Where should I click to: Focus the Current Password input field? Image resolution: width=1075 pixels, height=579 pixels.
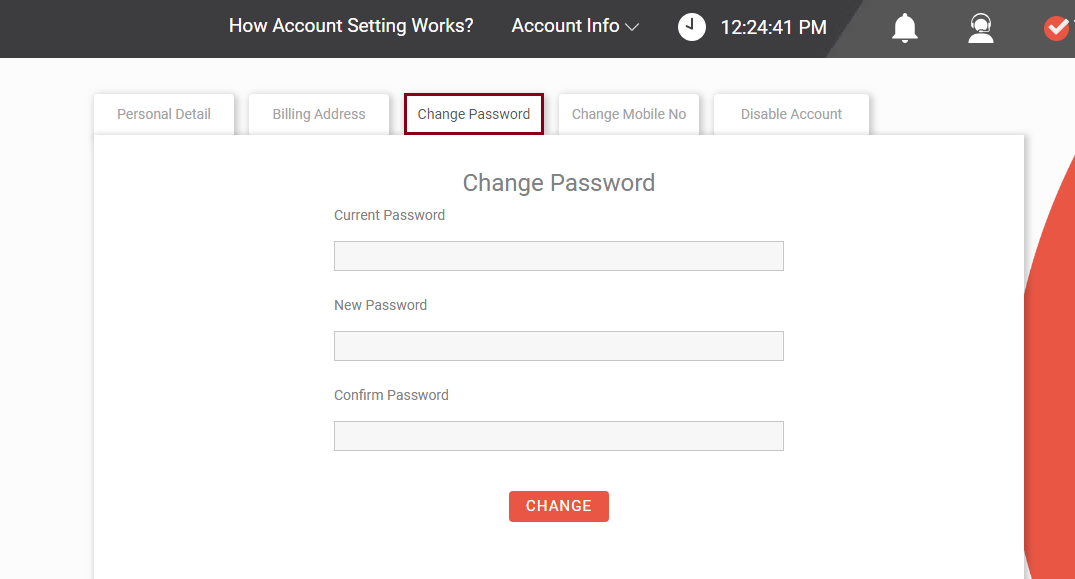click(x=559, y=256)
